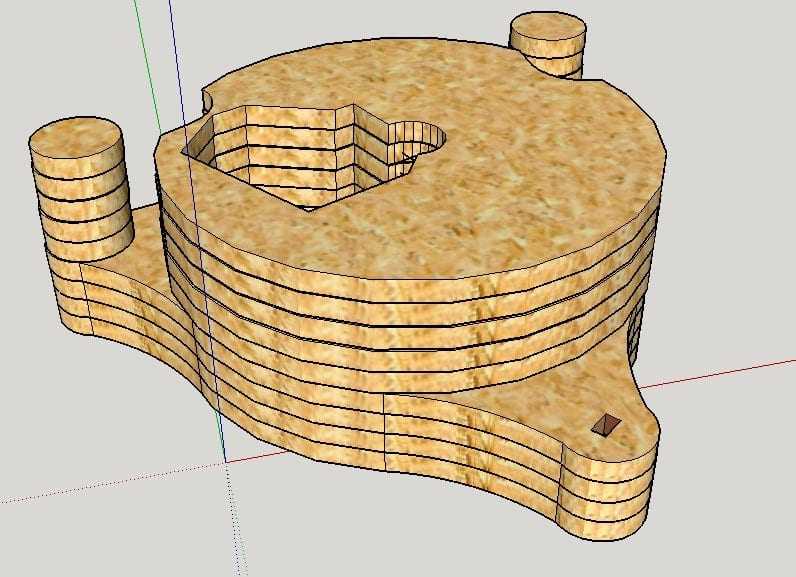The height and width of the screenshot is (577, 796).
Task: Select the tall cylinder peg on the left
Action: point(80,189)
